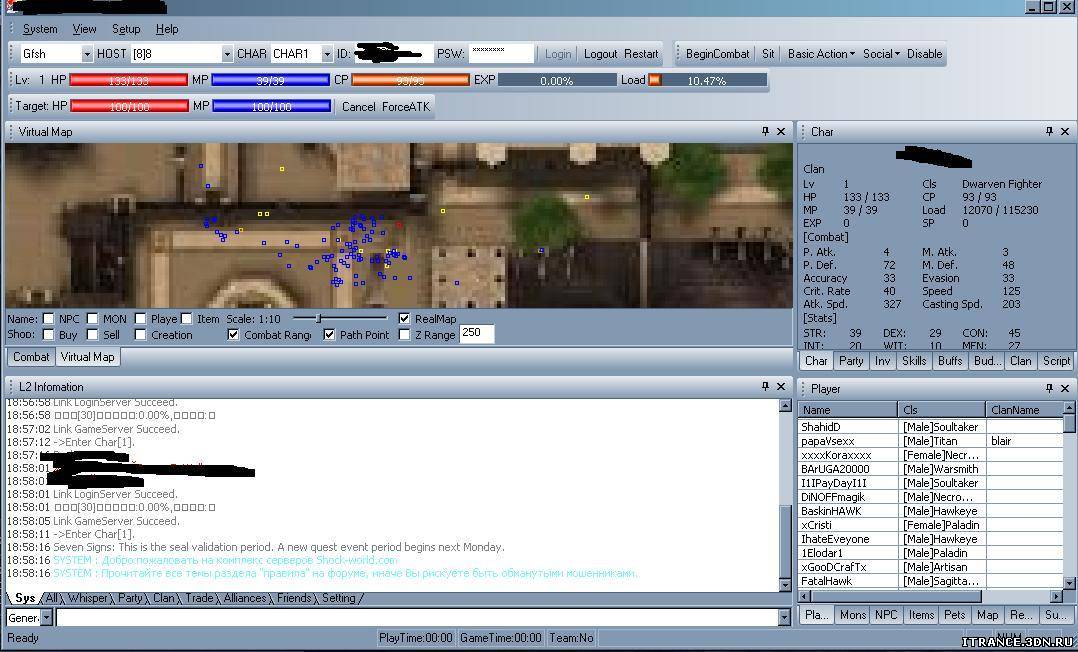Select player papaVsexx in the list
This screenshot has height=652, width=1078.
coord(931,441)
